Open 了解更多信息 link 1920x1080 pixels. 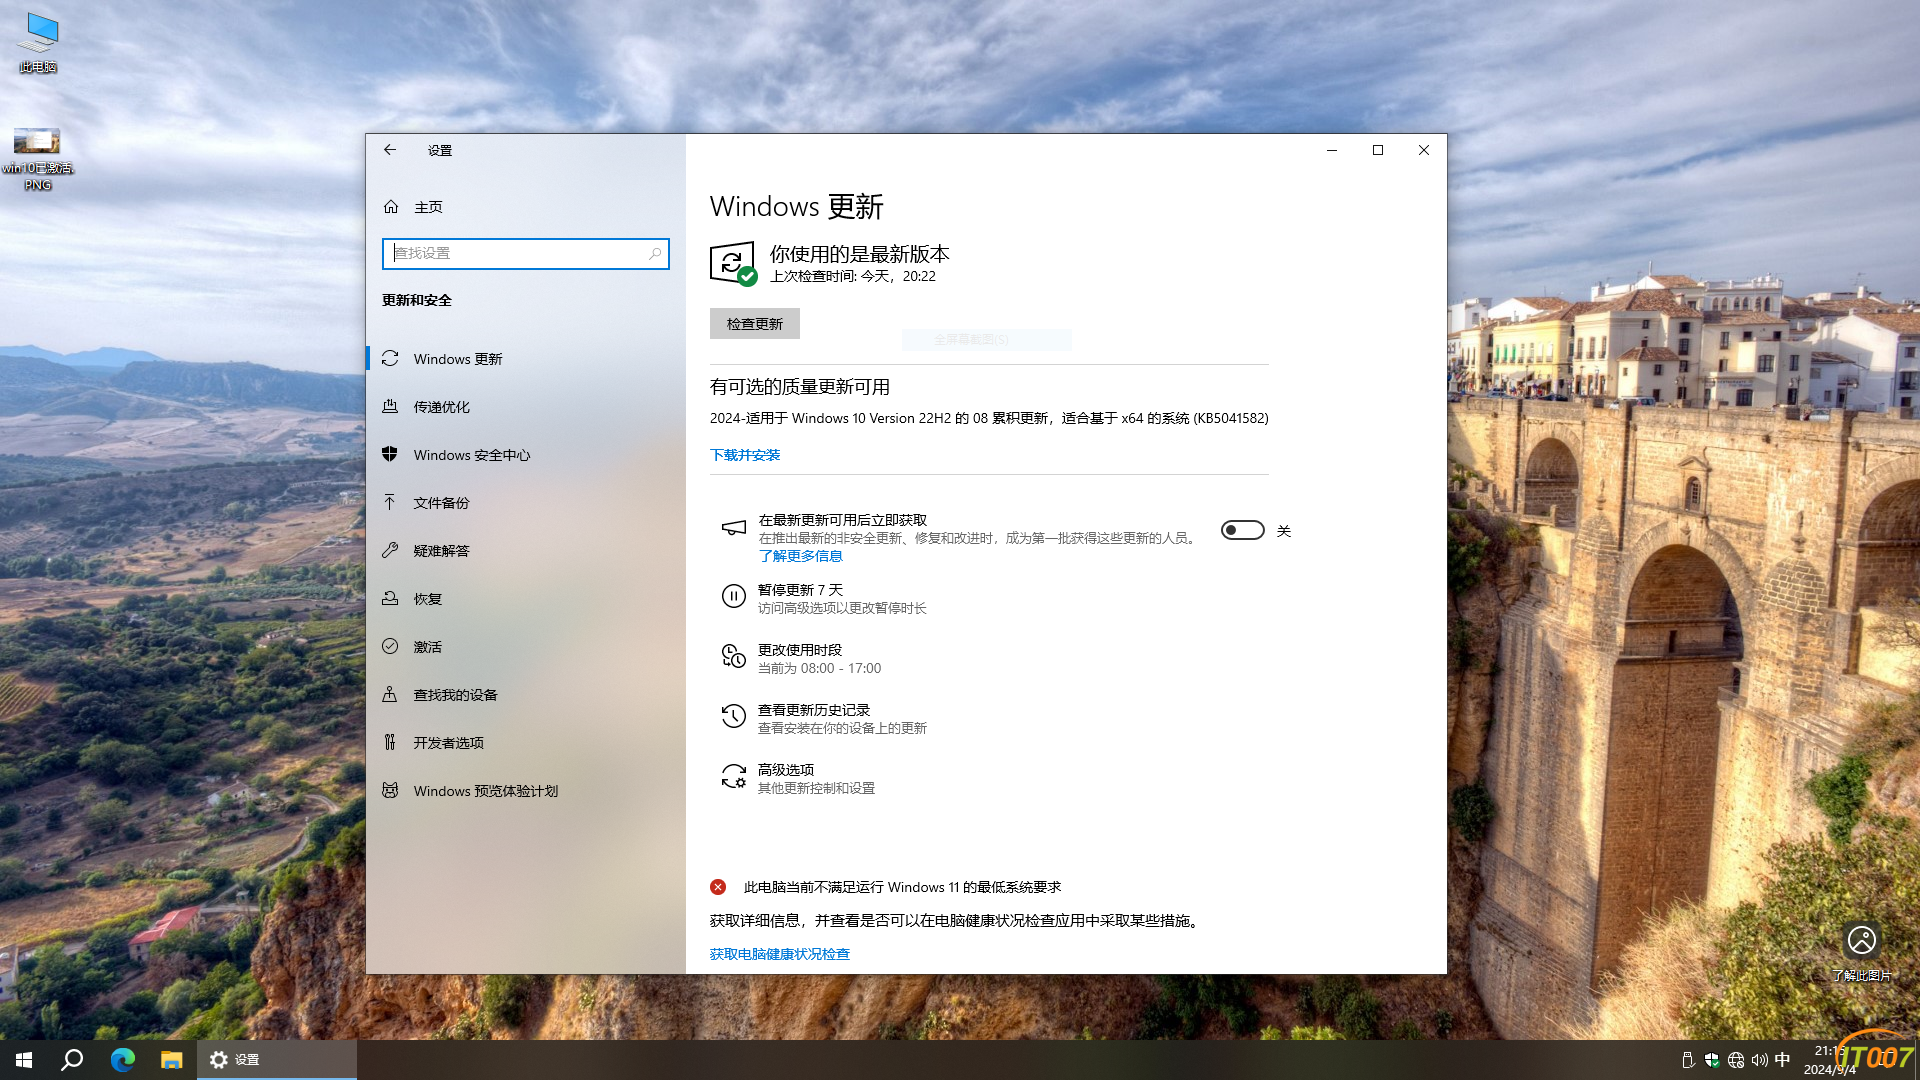(800, 556)
